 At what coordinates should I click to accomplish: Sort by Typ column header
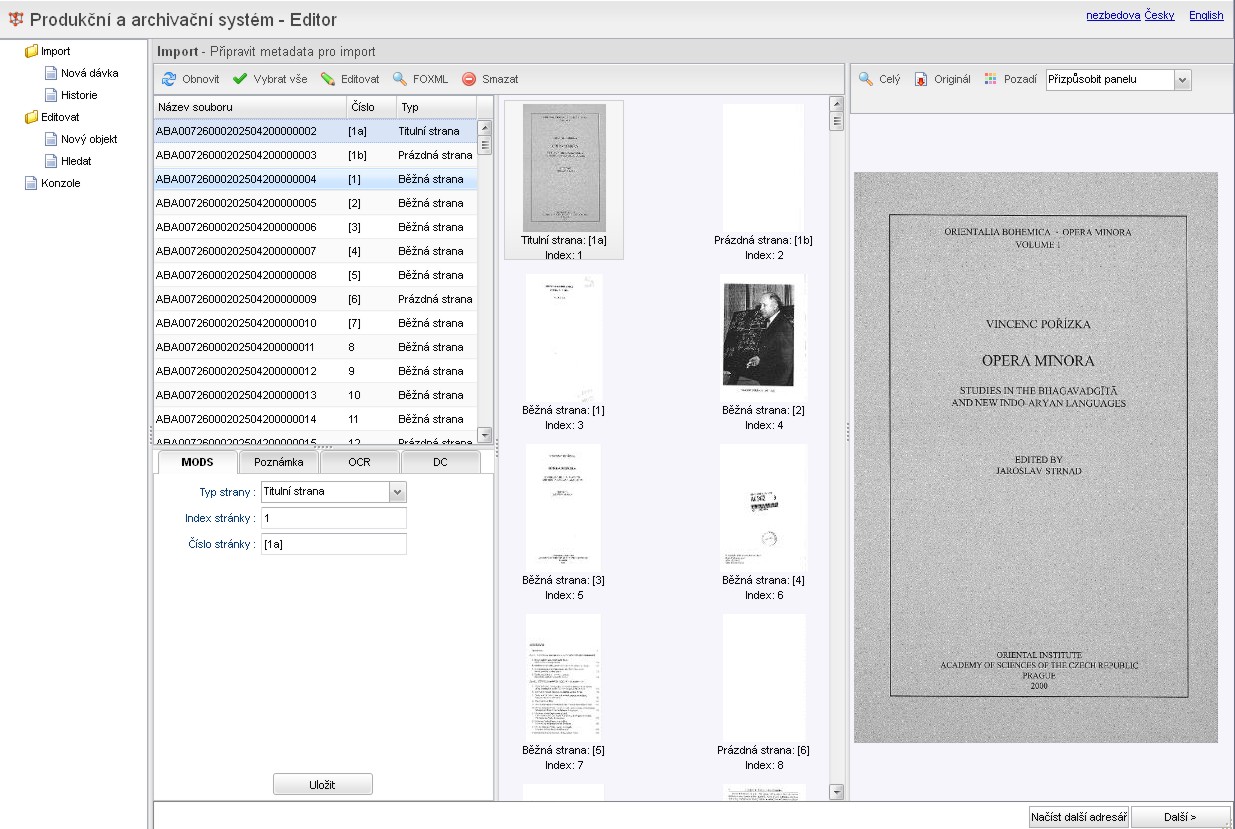(435, 107)
